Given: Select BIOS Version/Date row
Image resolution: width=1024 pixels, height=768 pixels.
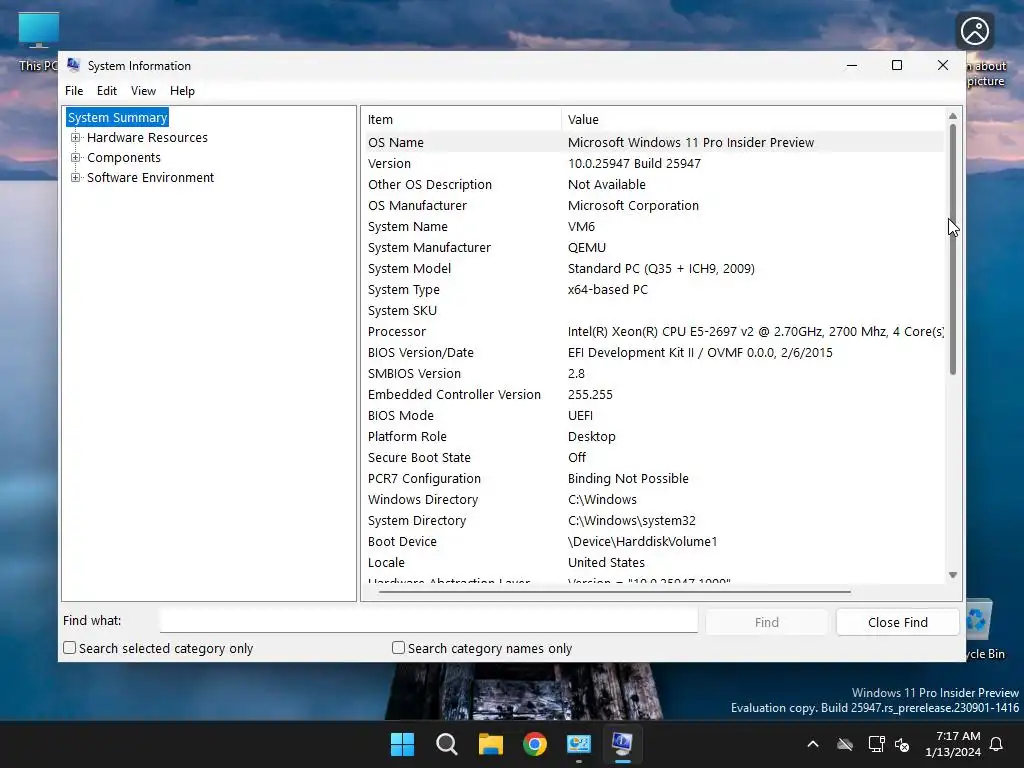Looking at the screenshot, I should coord(655,353).
